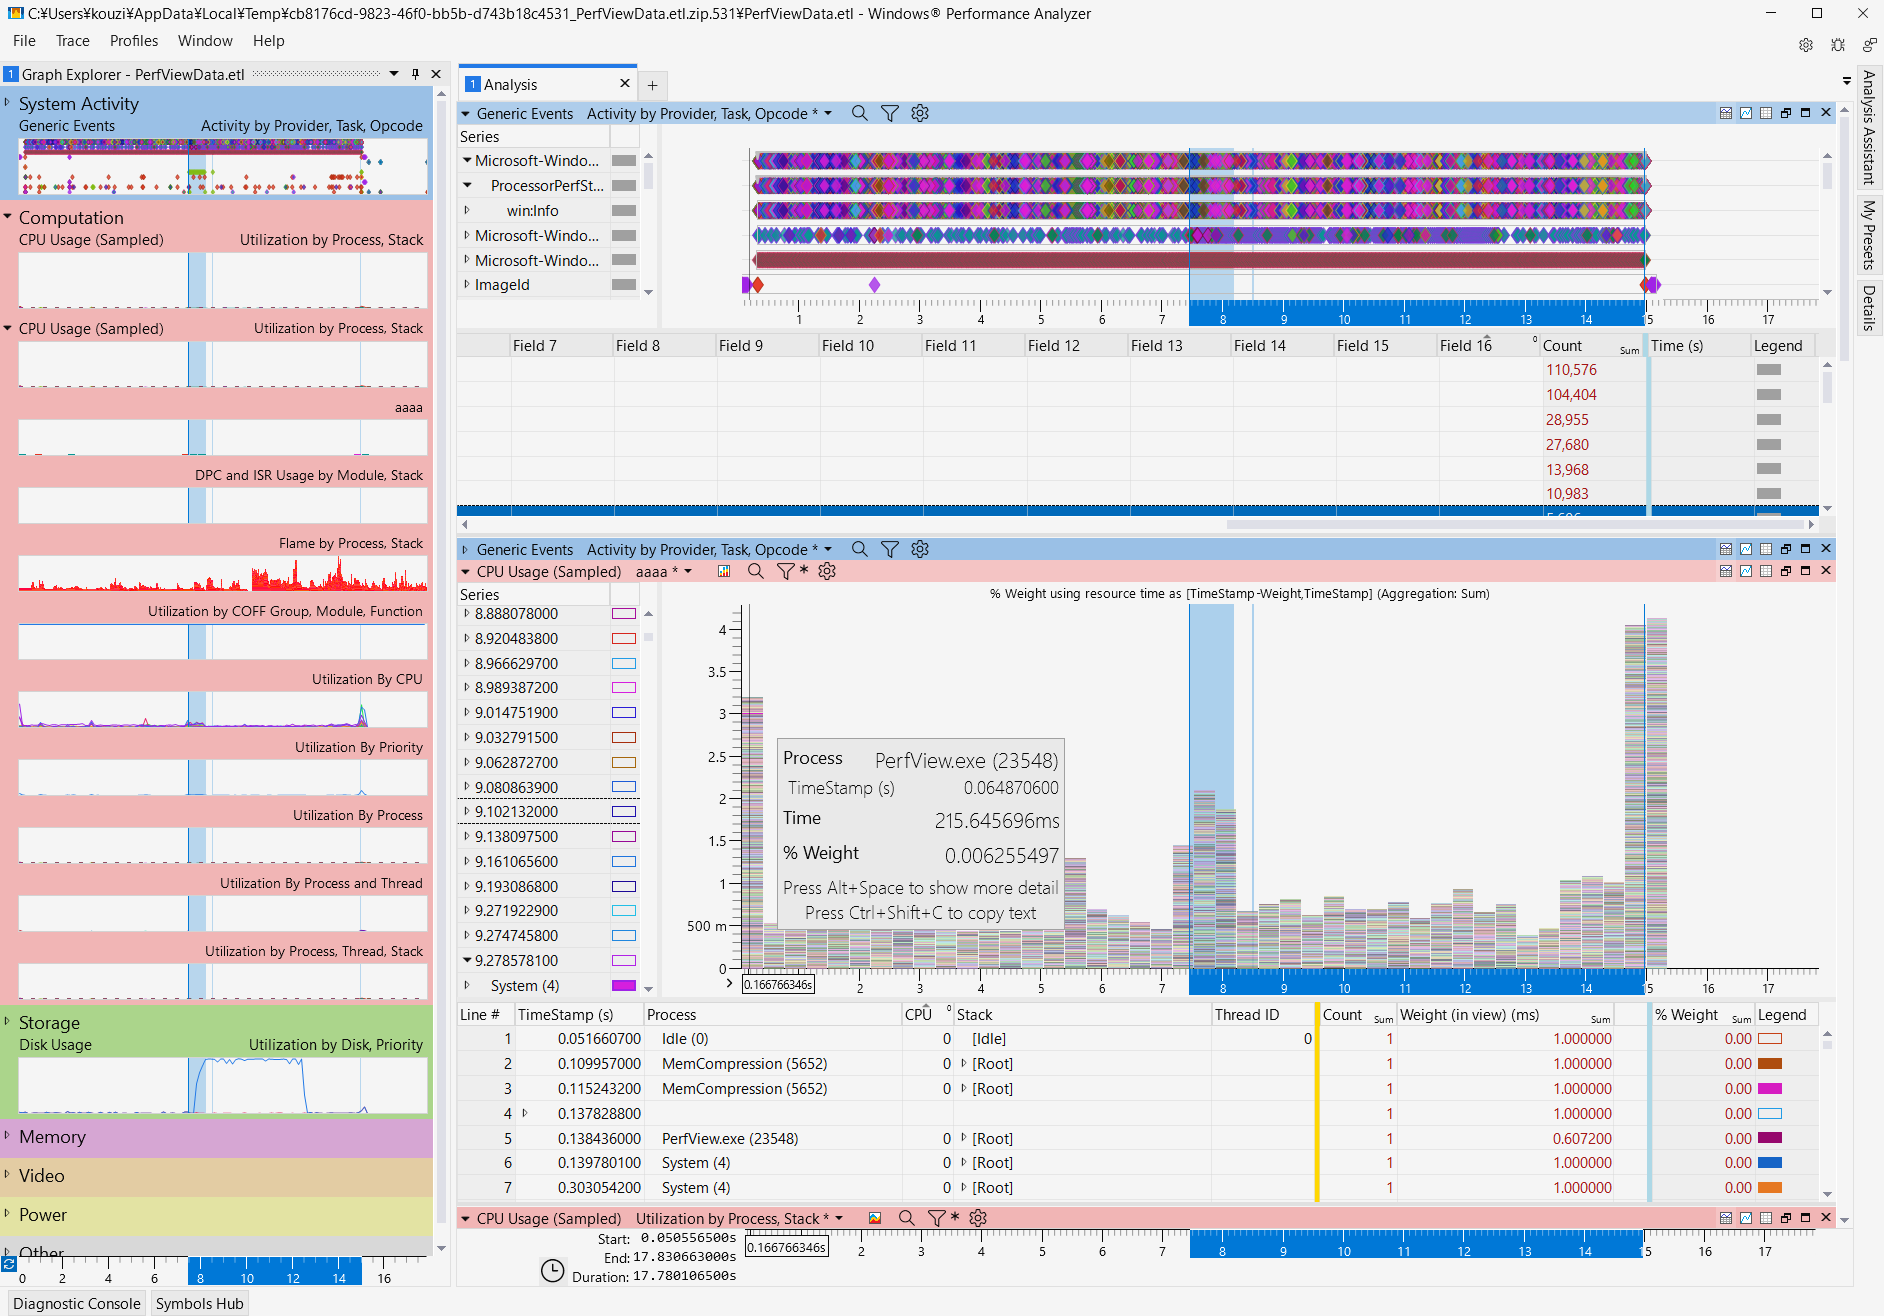Expand the win:Info tree item
Image resolution: width=1884 pixels, height=1316 pixels.
point(468,210)
